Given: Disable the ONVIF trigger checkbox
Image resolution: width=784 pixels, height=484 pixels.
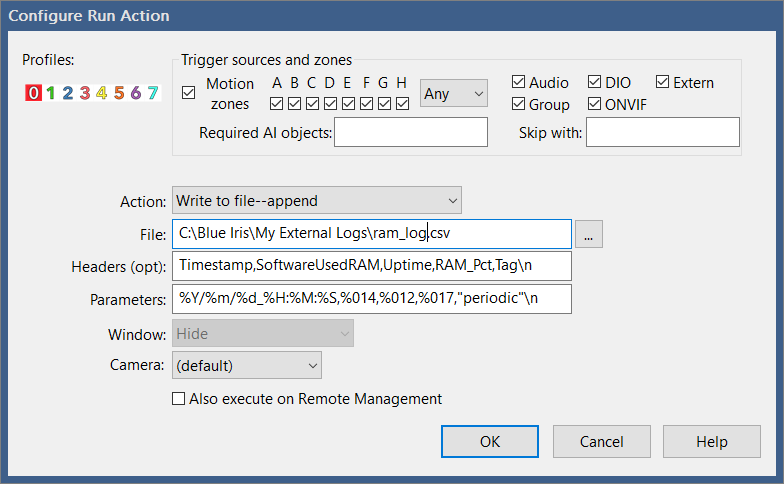Looking at the screenshot, I should (594, 104).
